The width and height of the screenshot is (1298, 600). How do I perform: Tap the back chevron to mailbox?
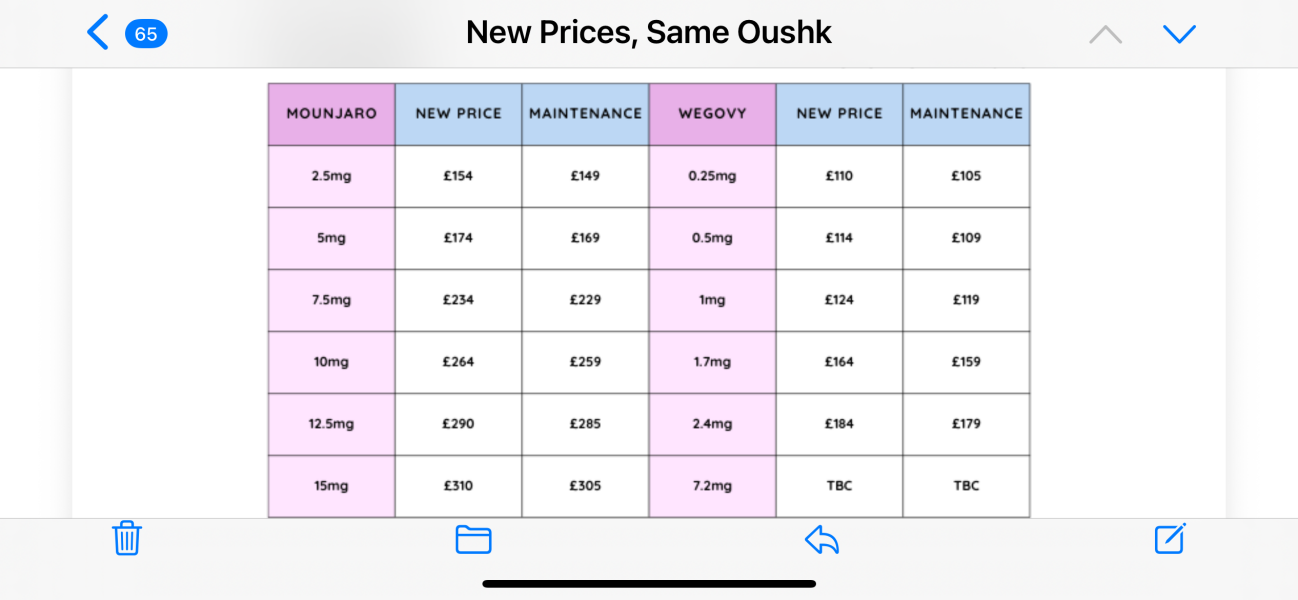(98, 33)
